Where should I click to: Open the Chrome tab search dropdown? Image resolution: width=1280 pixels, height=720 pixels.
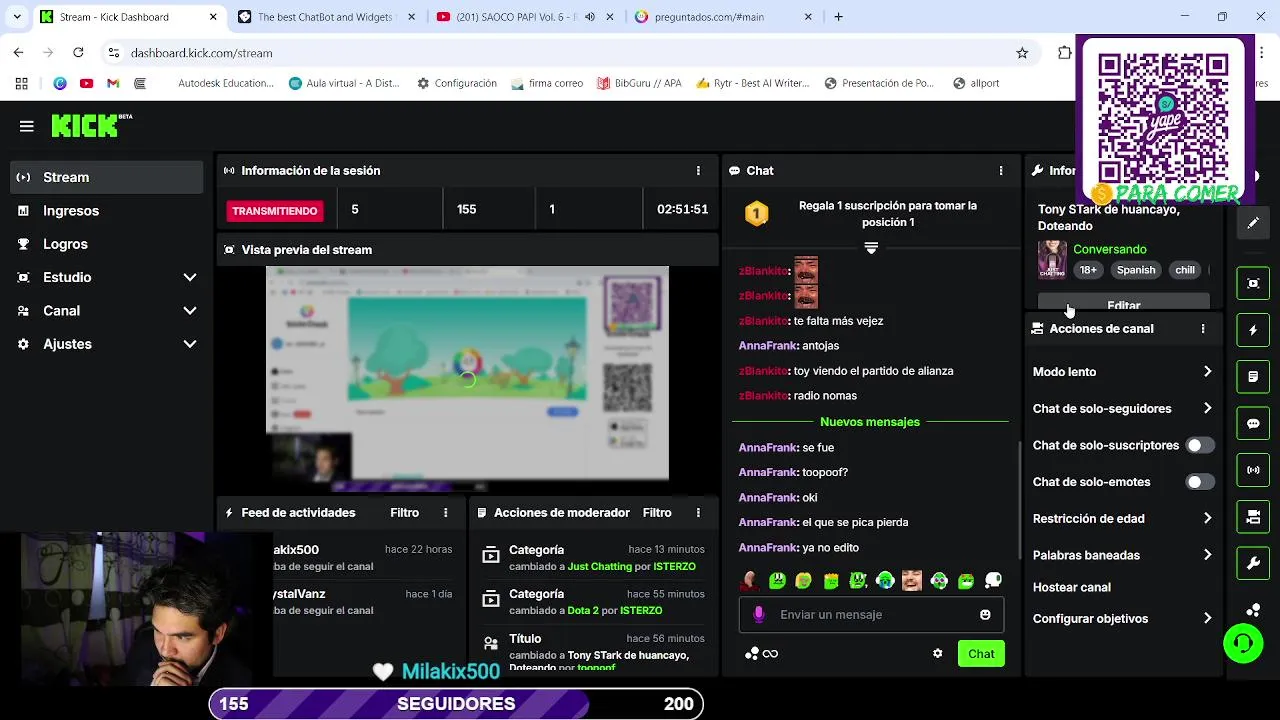[17, 17]
